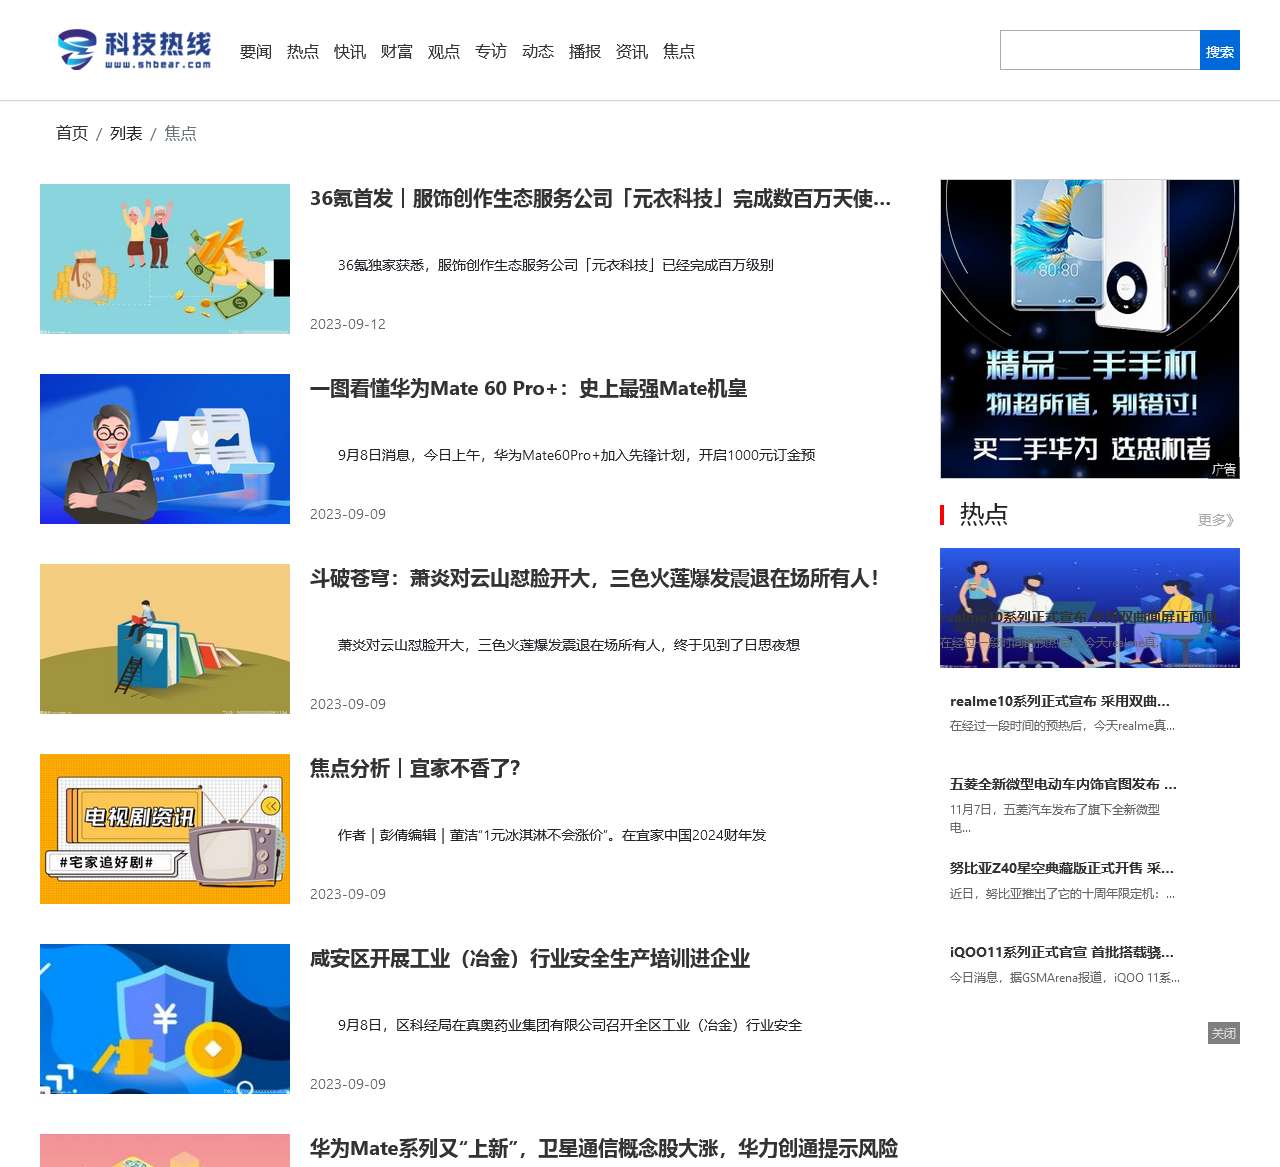Screen dimensions: 1280x1167
Task: Click the 列表 breadcrumb link
Action: 126,132
